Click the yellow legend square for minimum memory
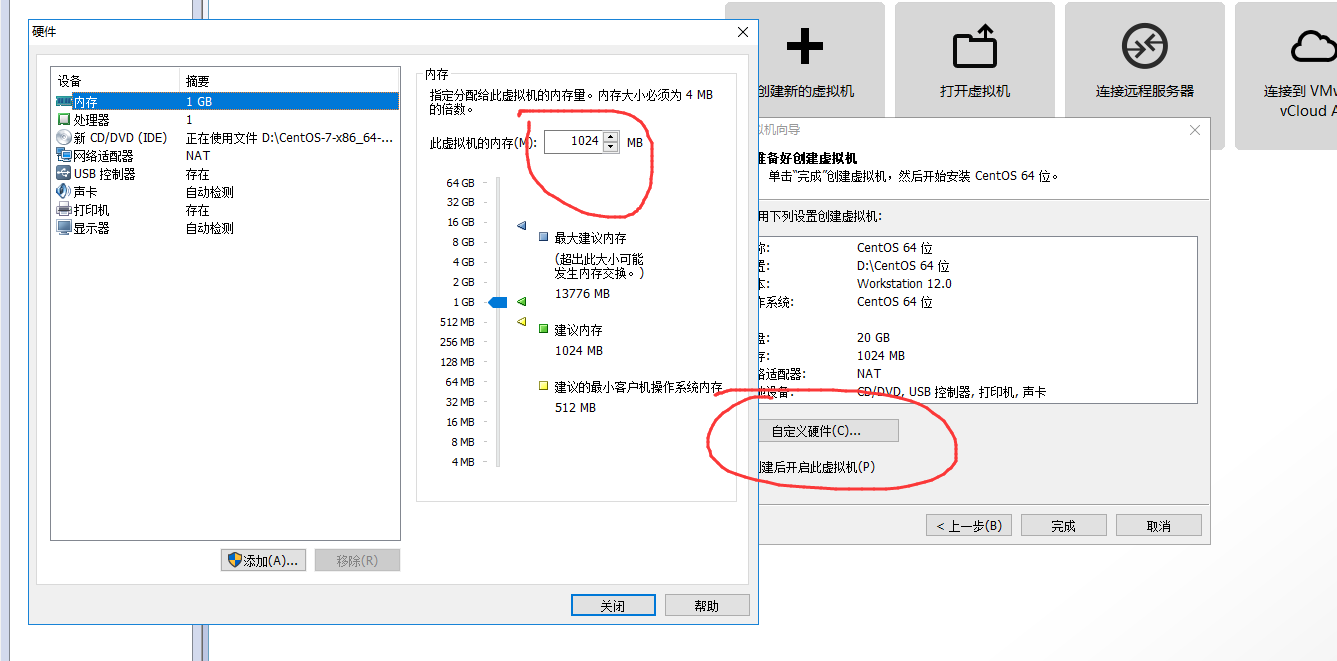This screenshot has width=1337, height=661. pos(543,386)
